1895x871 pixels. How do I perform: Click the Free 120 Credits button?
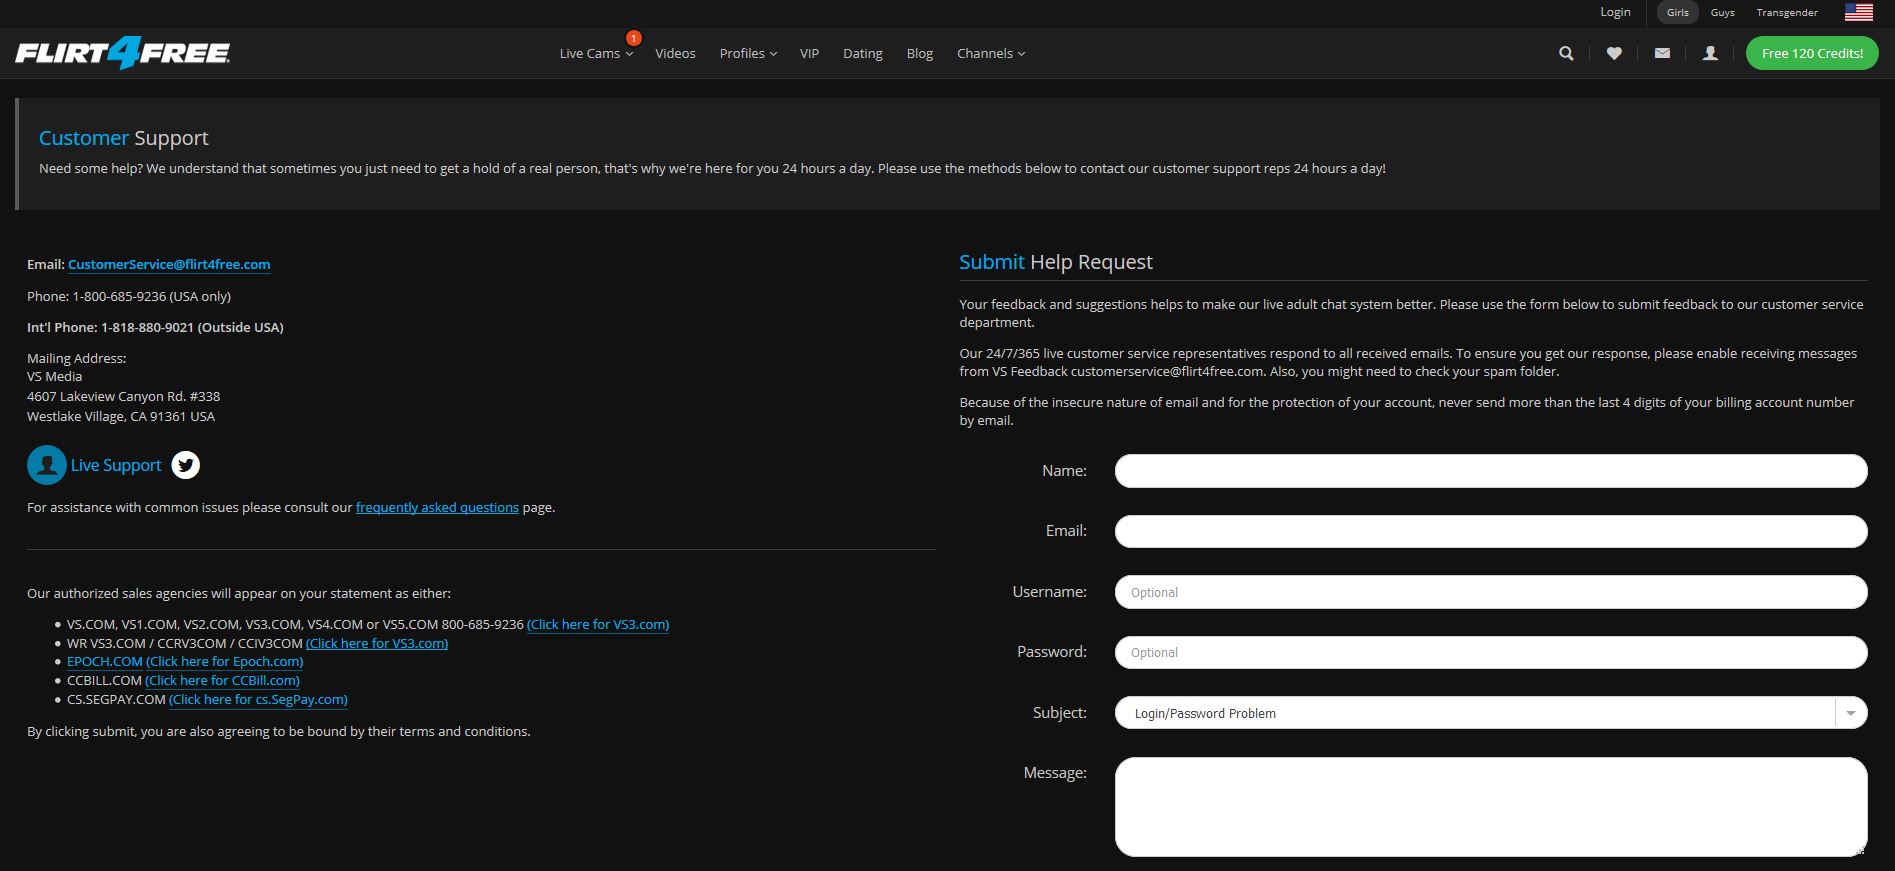pyautogui.click(x=1812, y=54)
